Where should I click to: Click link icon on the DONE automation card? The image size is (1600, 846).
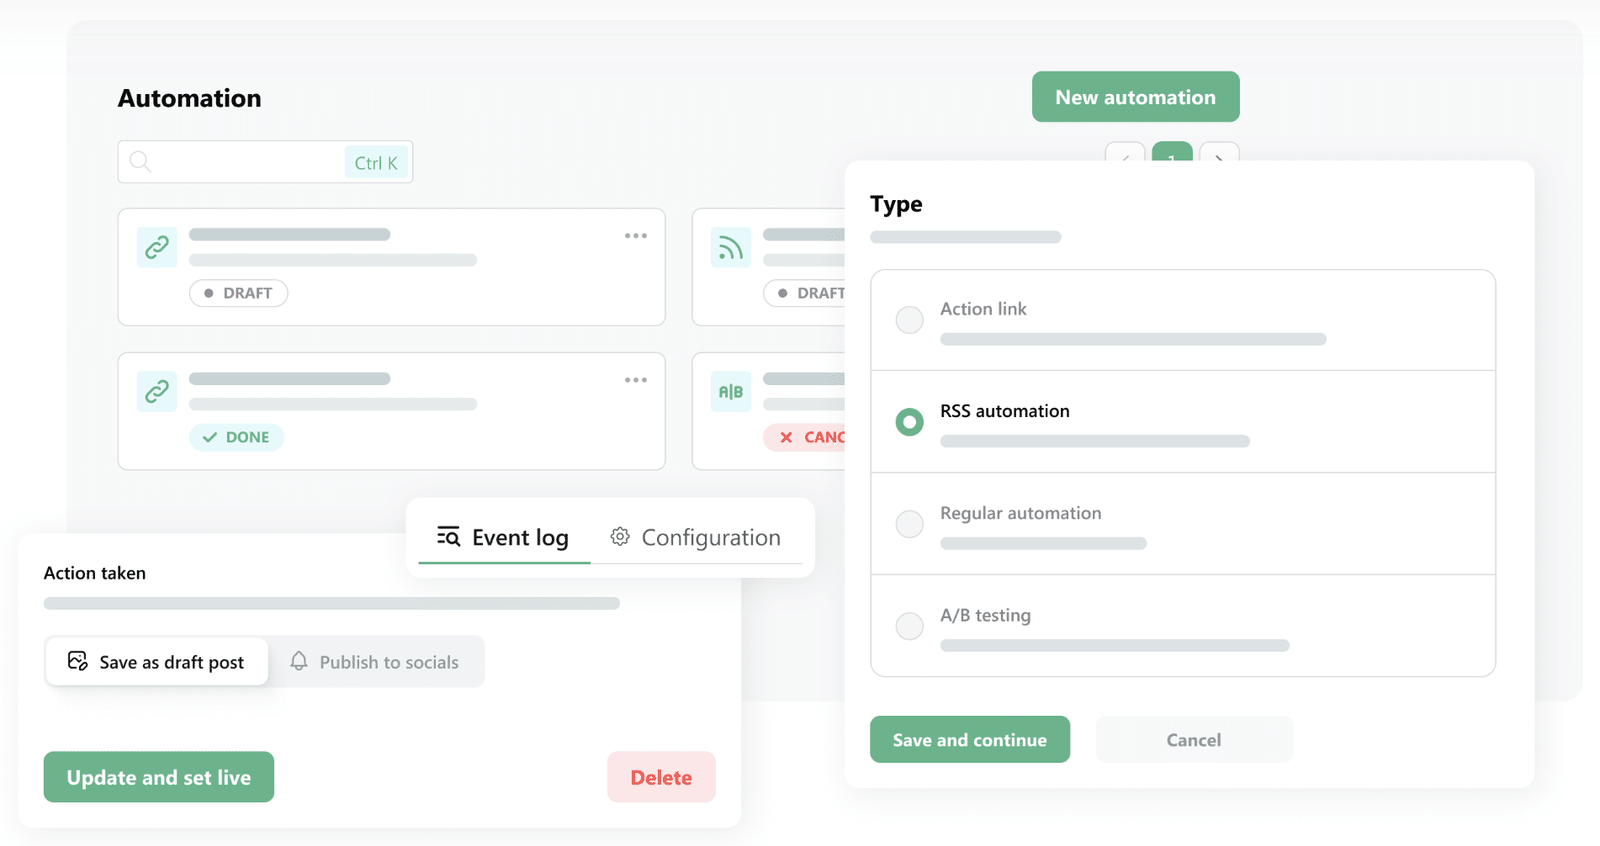coord(157,391)
